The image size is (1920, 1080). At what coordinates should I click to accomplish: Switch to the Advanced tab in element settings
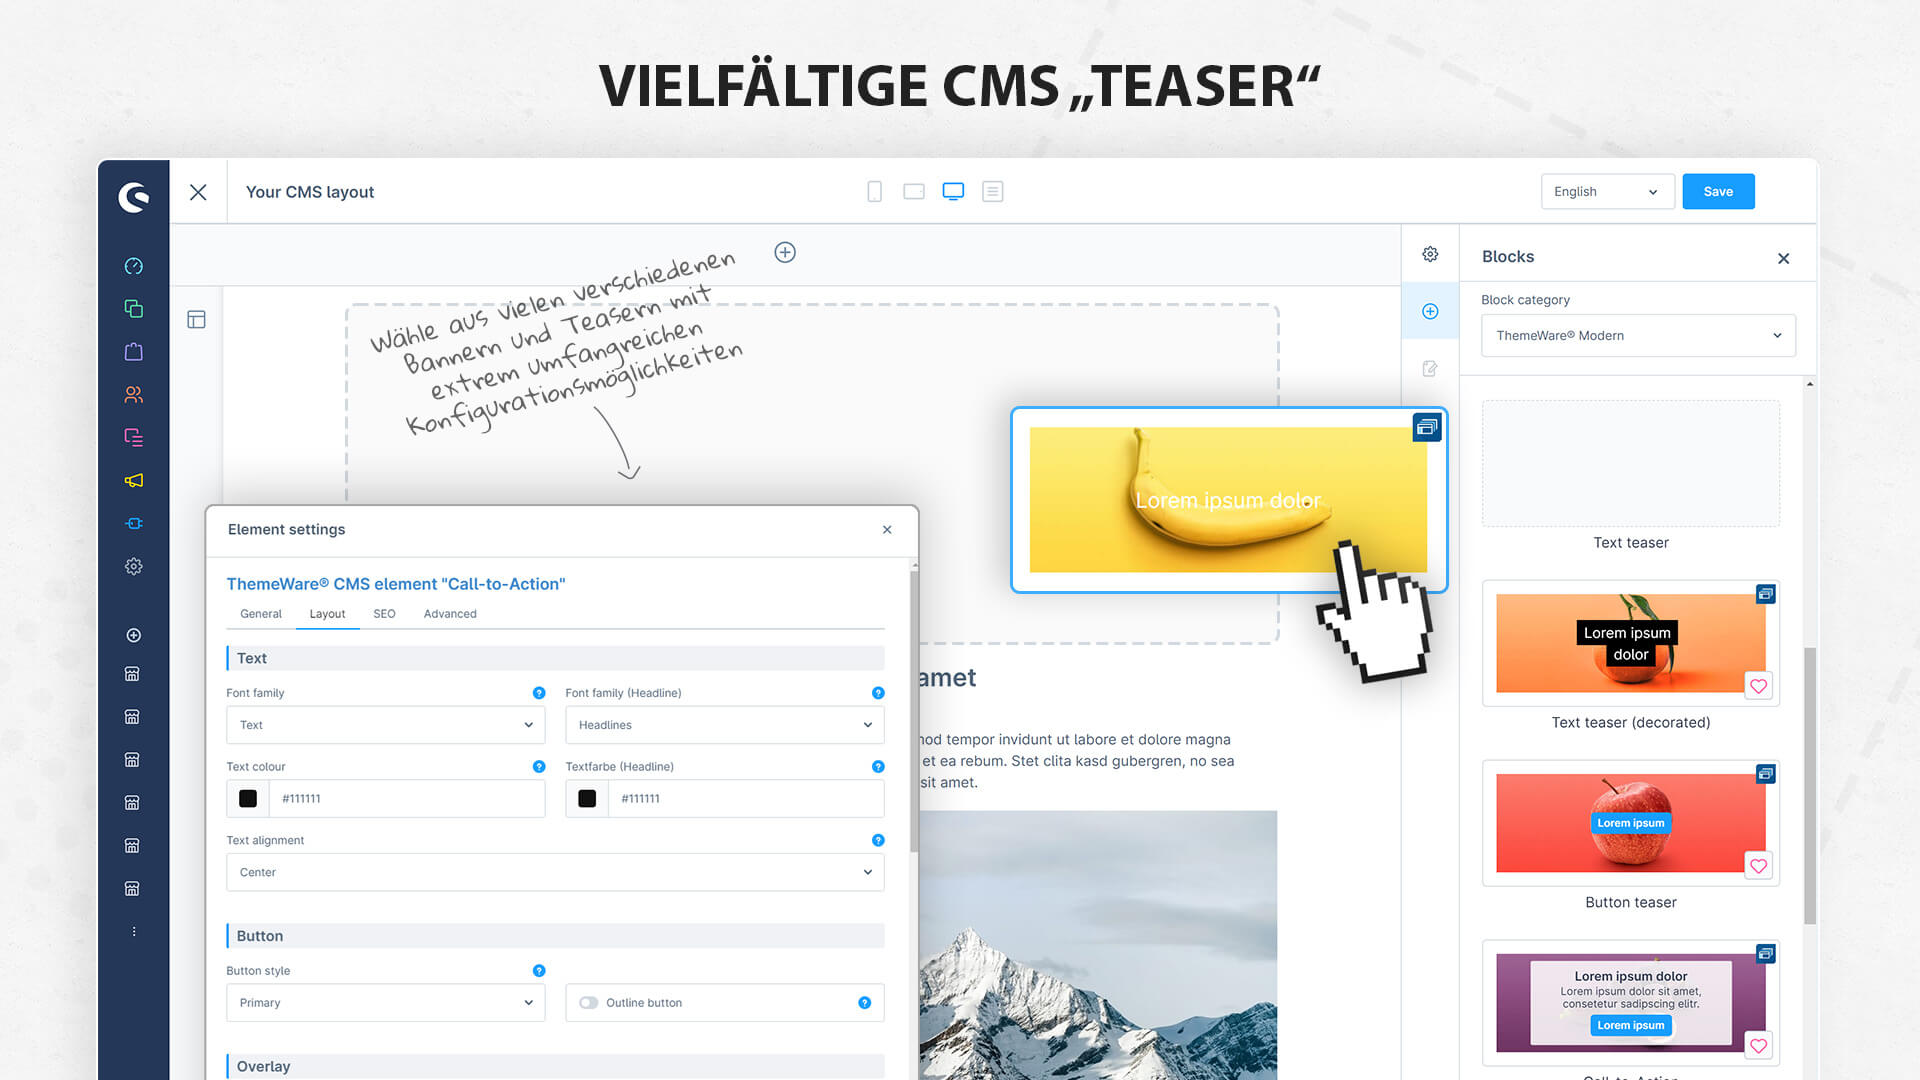coord(450,613)
